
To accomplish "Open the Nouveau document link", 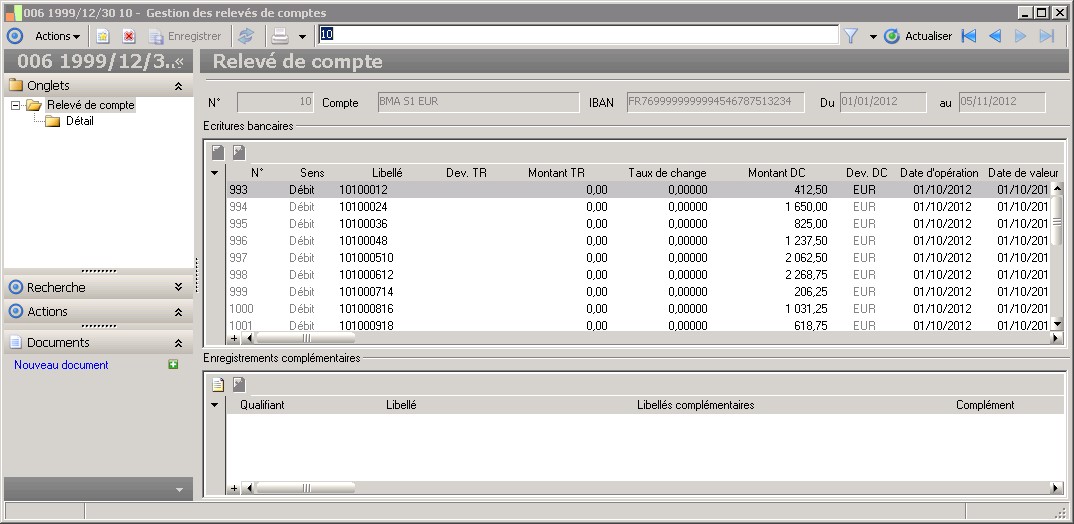I will click(x=61, y=365).
